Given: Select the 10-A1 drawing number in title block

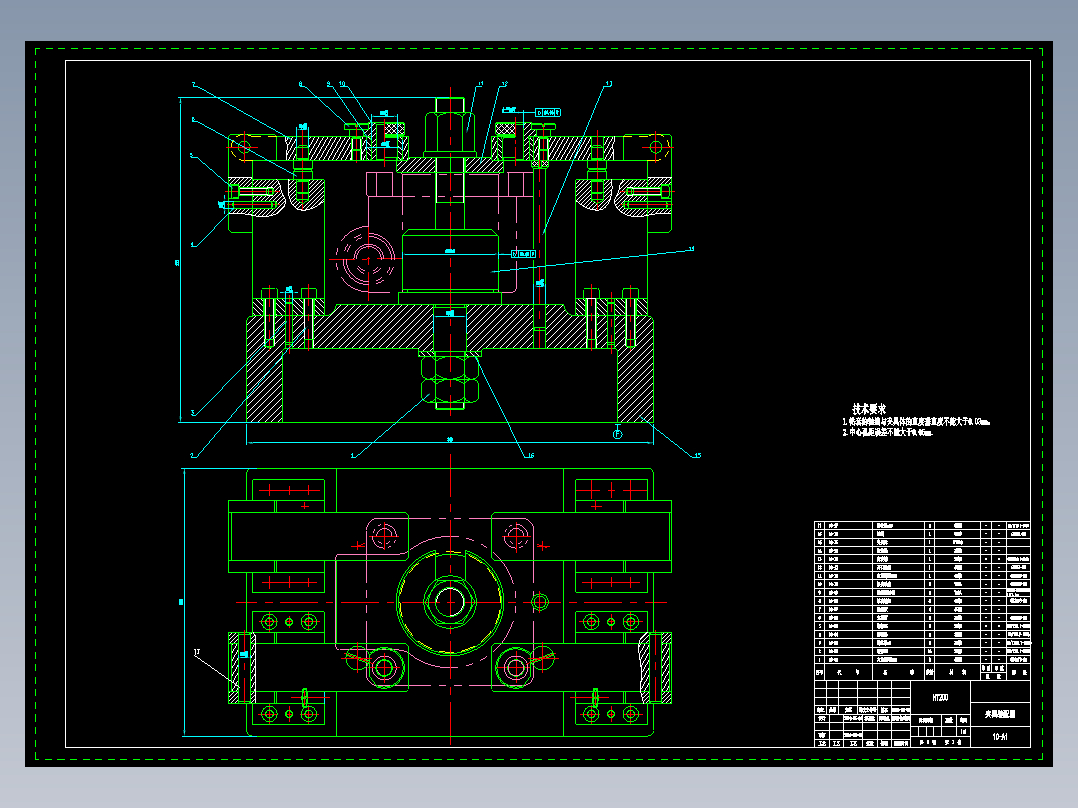Looking at the screenshot, I should click(x=1000, y=736).
